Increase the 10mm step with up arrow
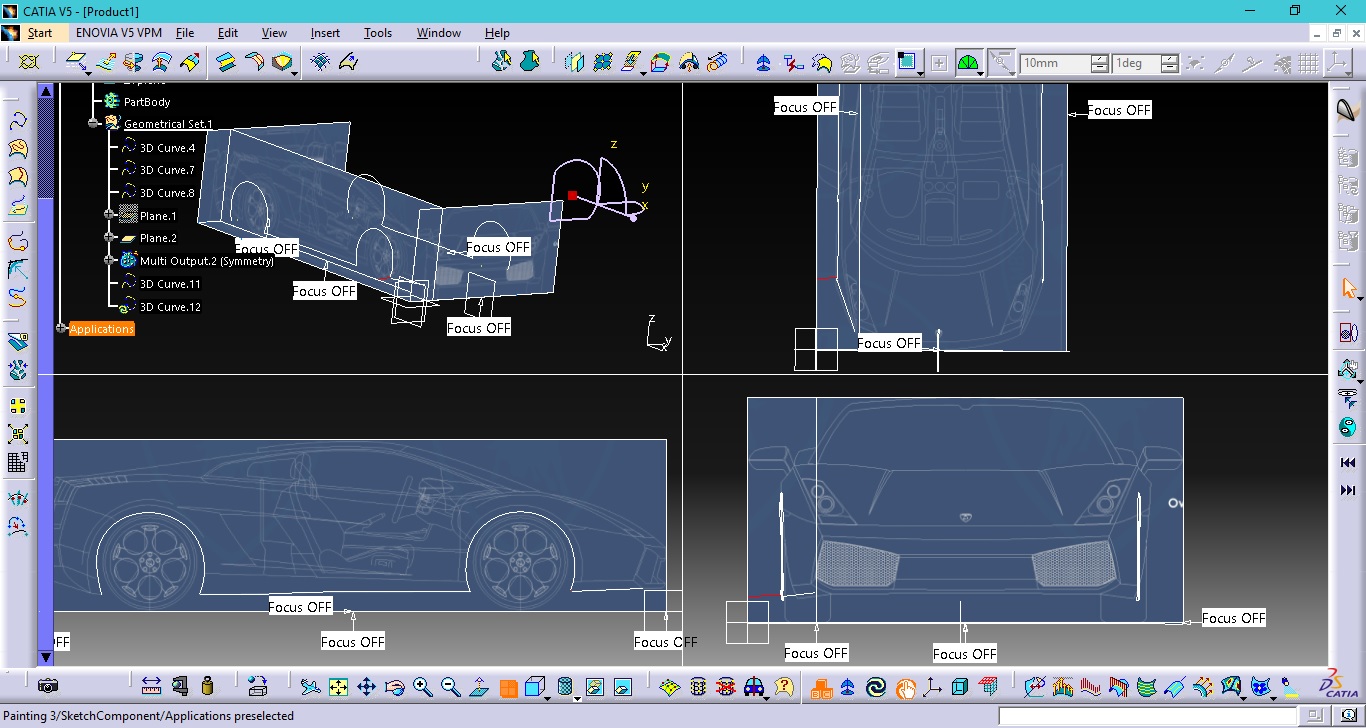The image size is (1366, 728). 1100,58
